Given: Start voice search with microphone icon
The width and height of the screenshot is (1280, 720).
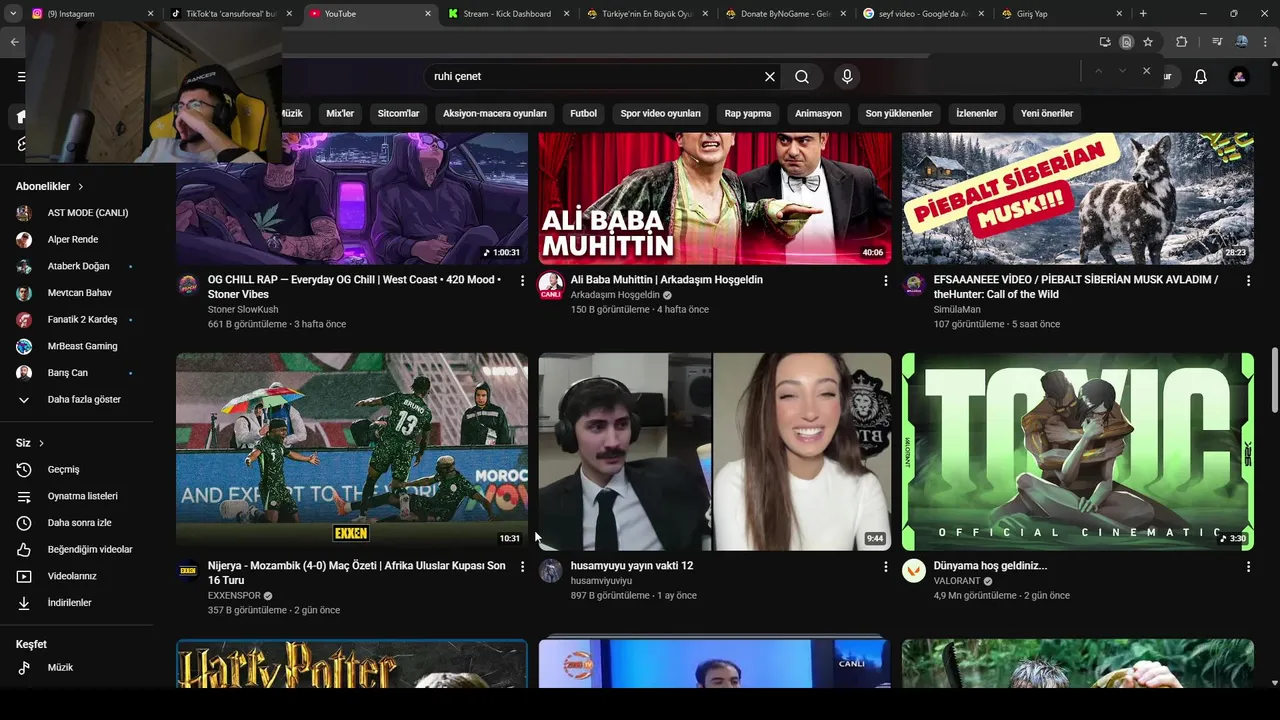Looking at the screenshot, I should pyautogui.click(x=847, y=77).
